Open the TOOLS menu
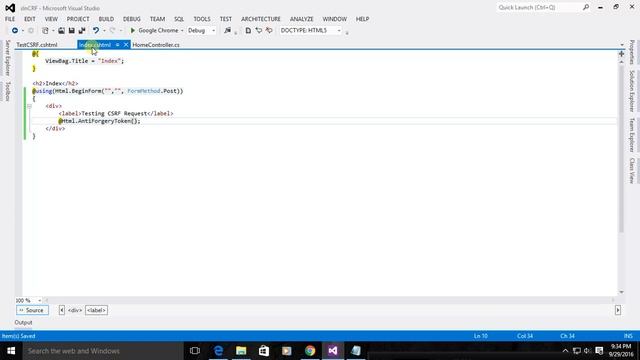The width and height of the screenshot is (640, 360). click(202, 19)
